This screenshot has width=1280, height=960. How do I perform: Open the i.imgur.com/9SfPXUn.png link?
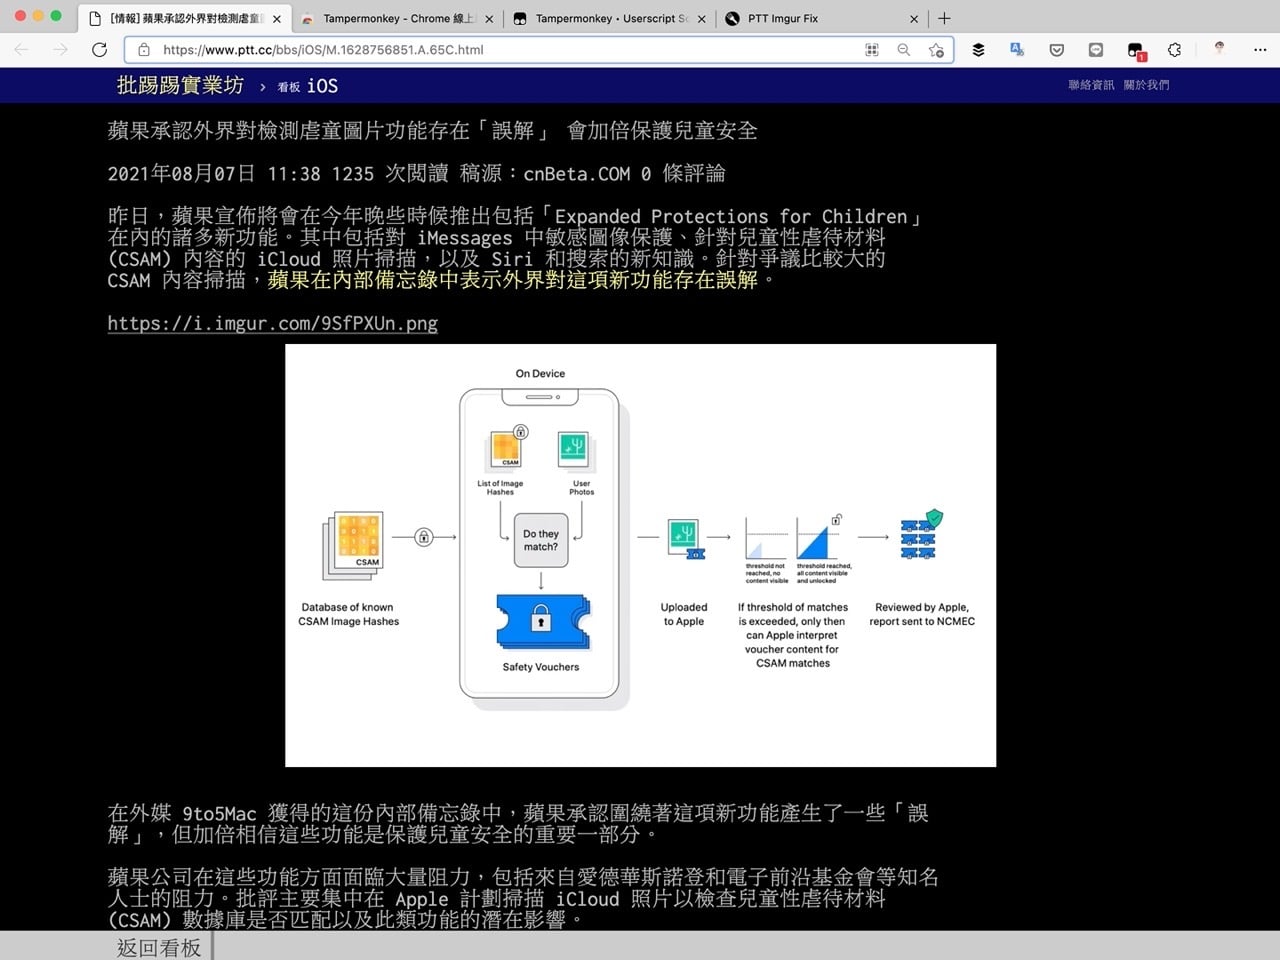tap(273, 323)
